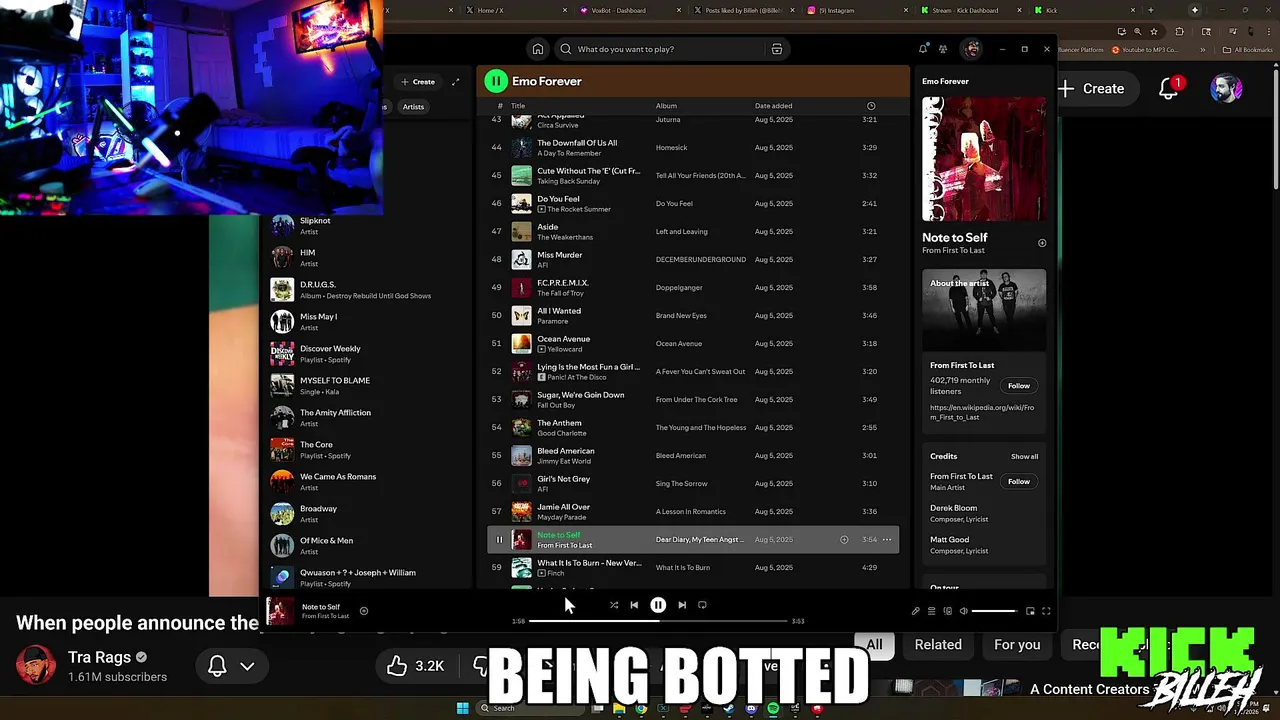
Task: Sort tracks by Date added header
Action: click(x=774, y=106)
